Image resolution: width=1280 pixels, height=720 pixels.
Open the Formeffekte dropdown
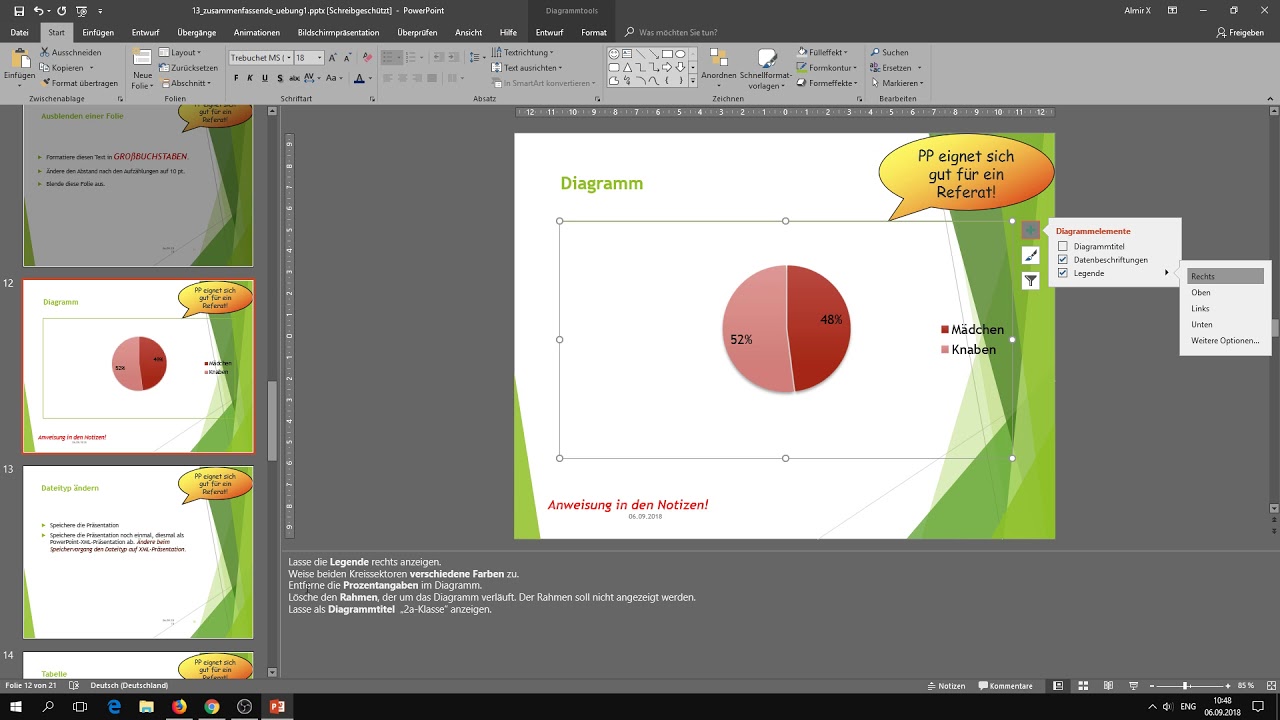coord(828,83)
